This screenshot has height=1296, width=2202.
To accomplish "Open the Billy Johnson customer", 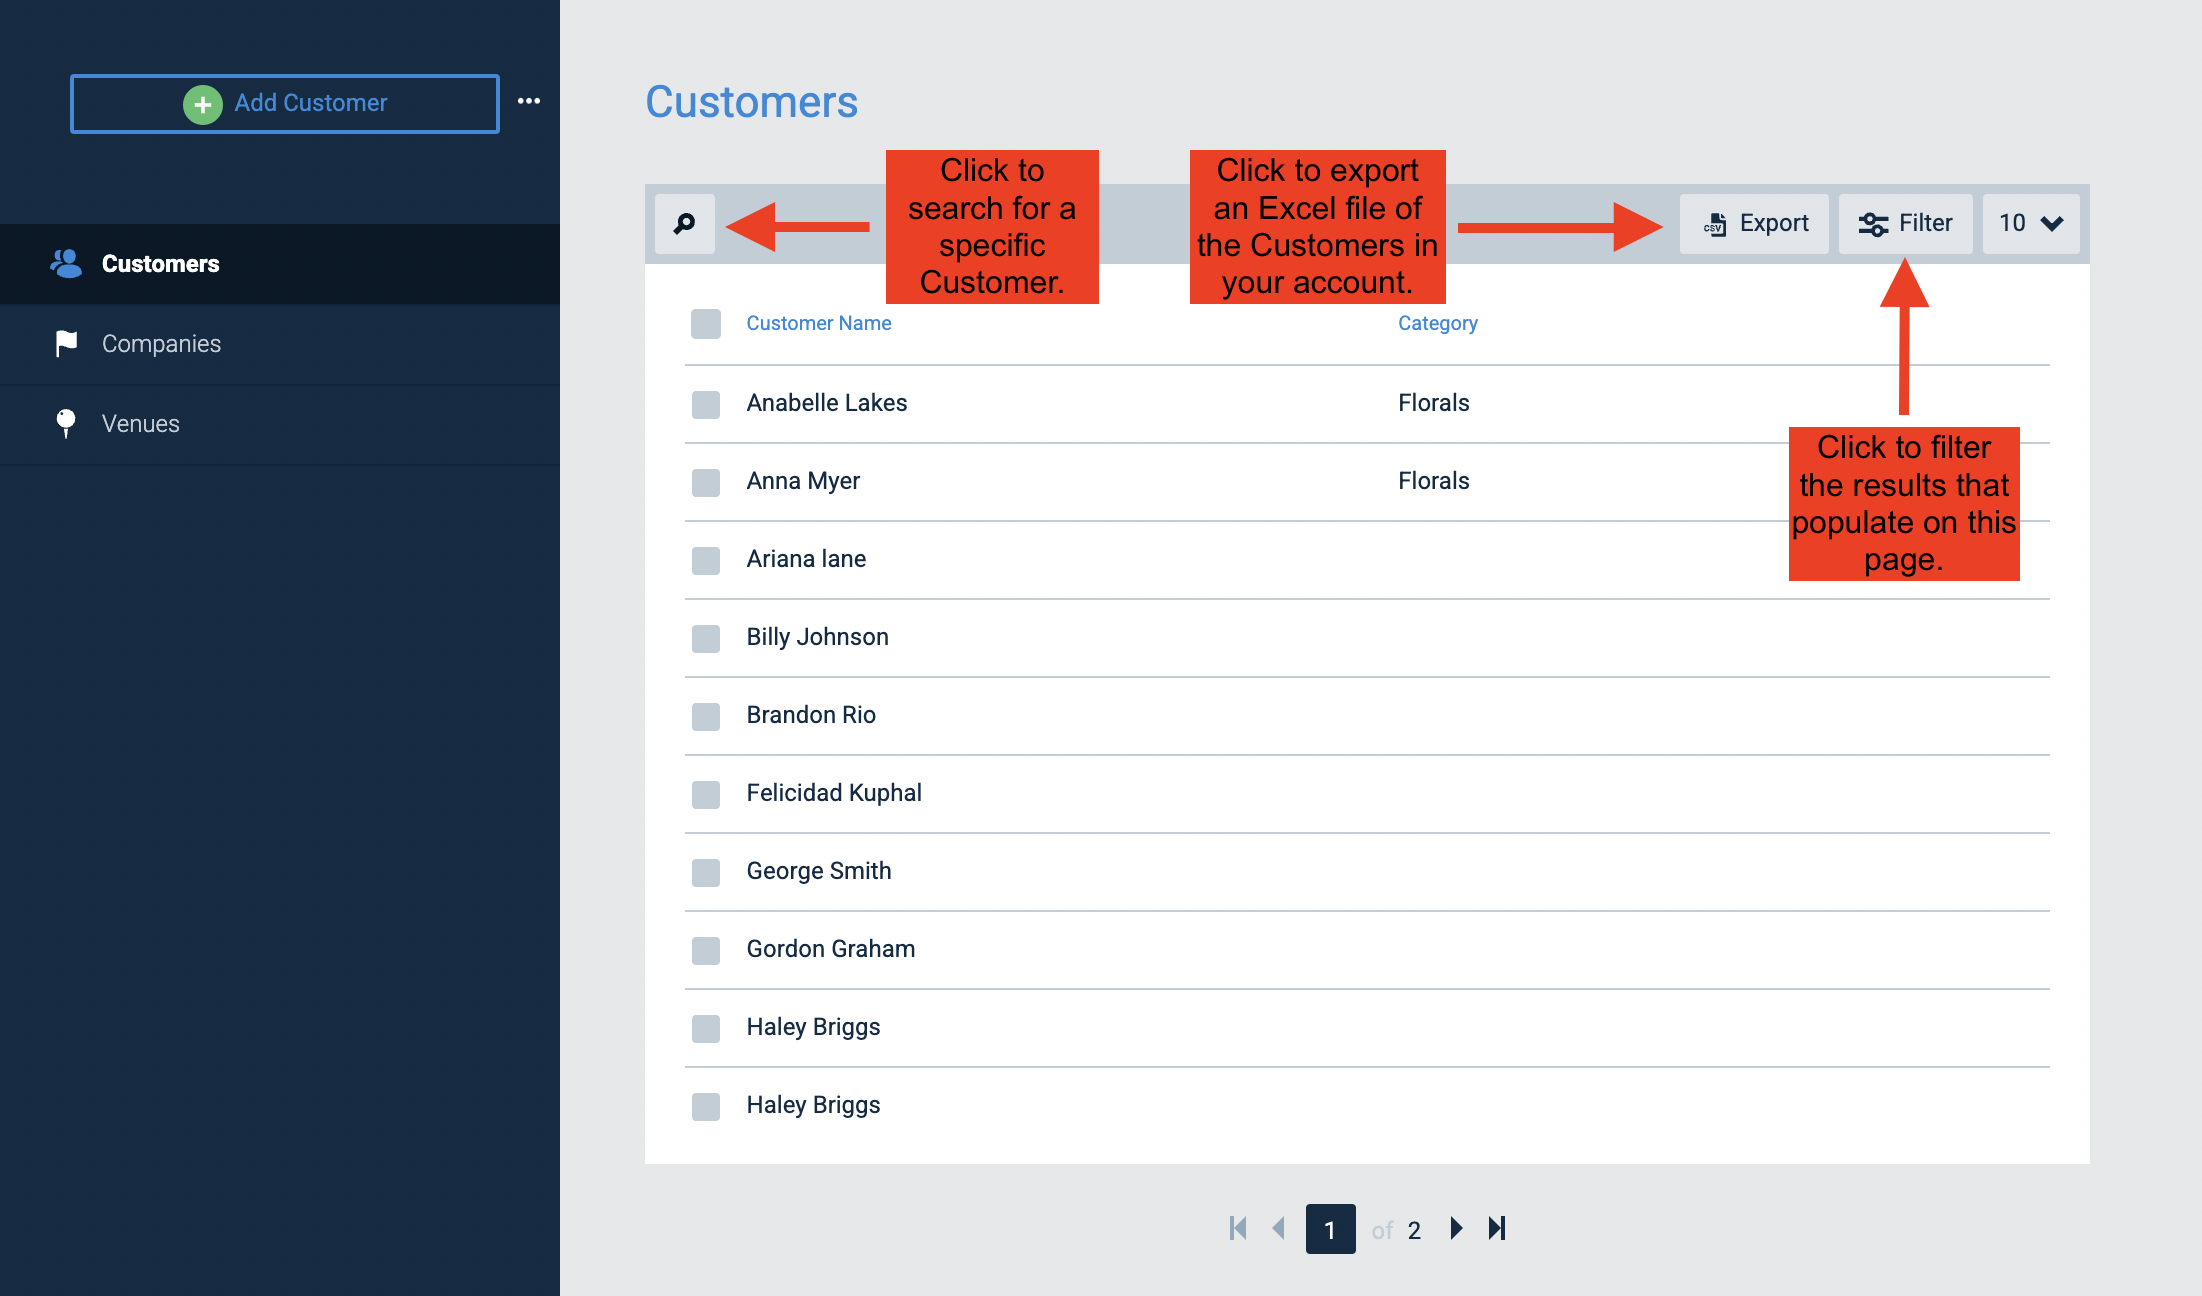I will point(818,637).
